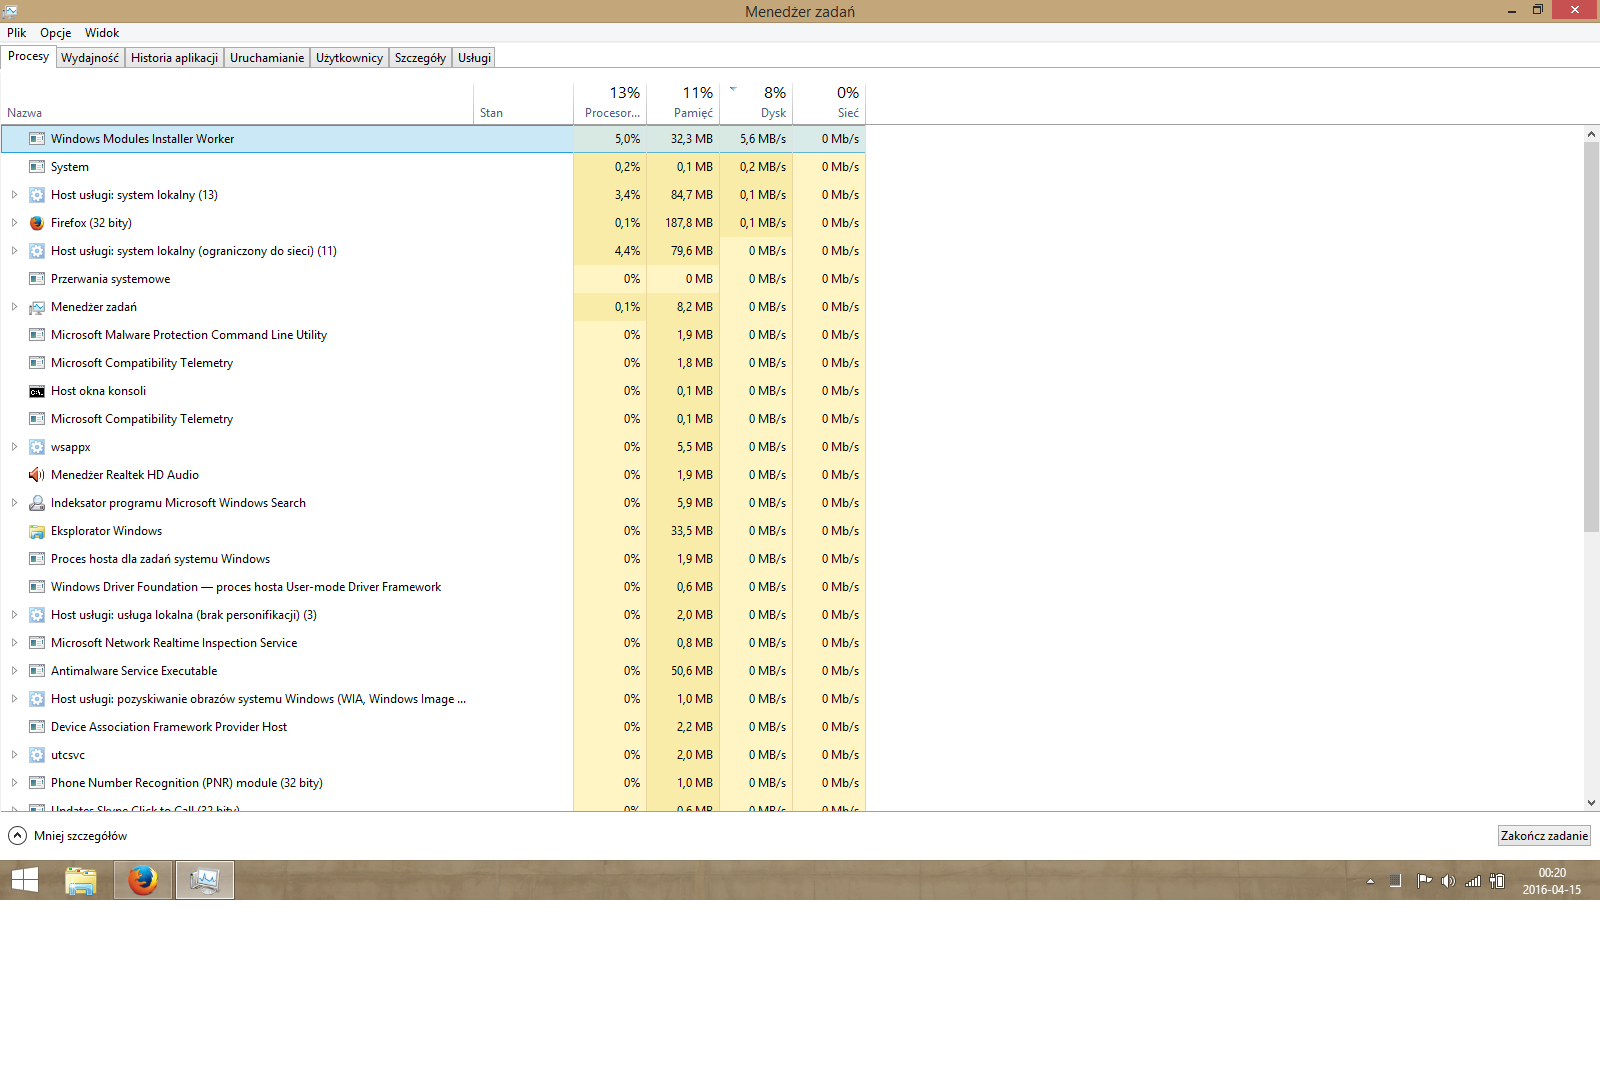Switch to the Uruchamianie tab
This screenshot has height=1088, width=1600.
click(x=267, y=58)
